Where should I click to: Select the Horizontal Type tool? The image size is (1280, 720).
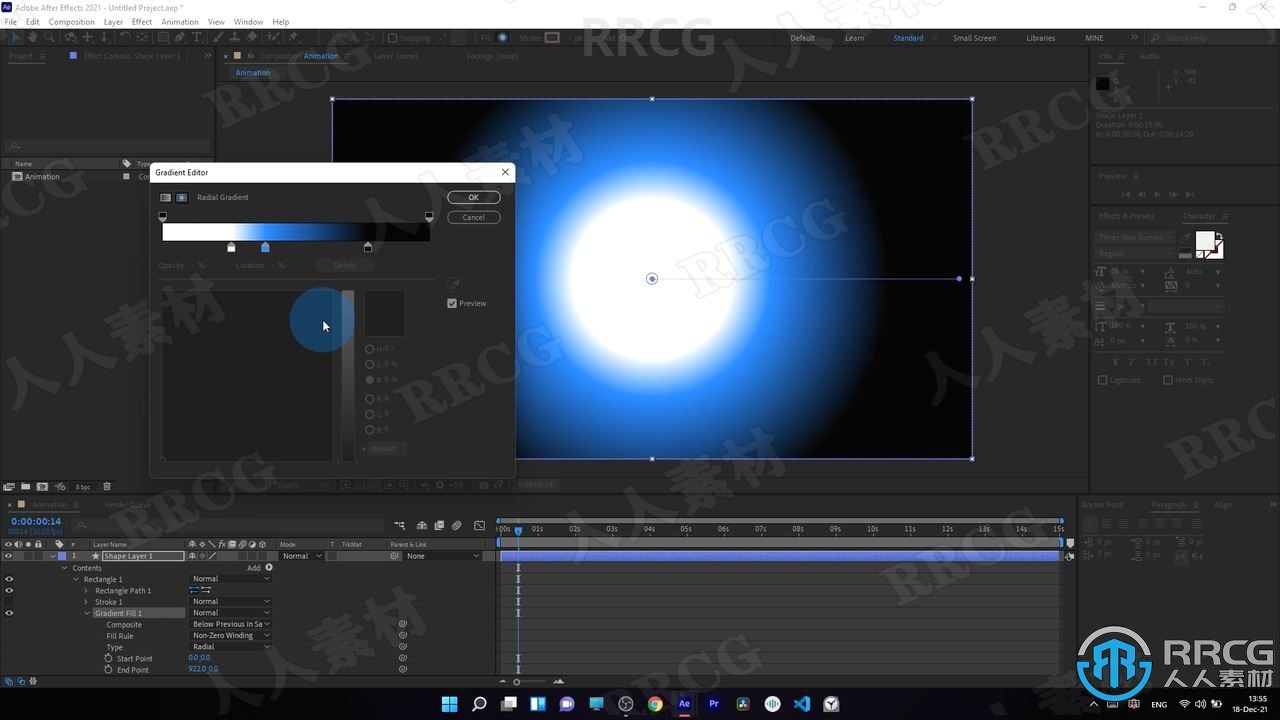click(x=197, y=38)
